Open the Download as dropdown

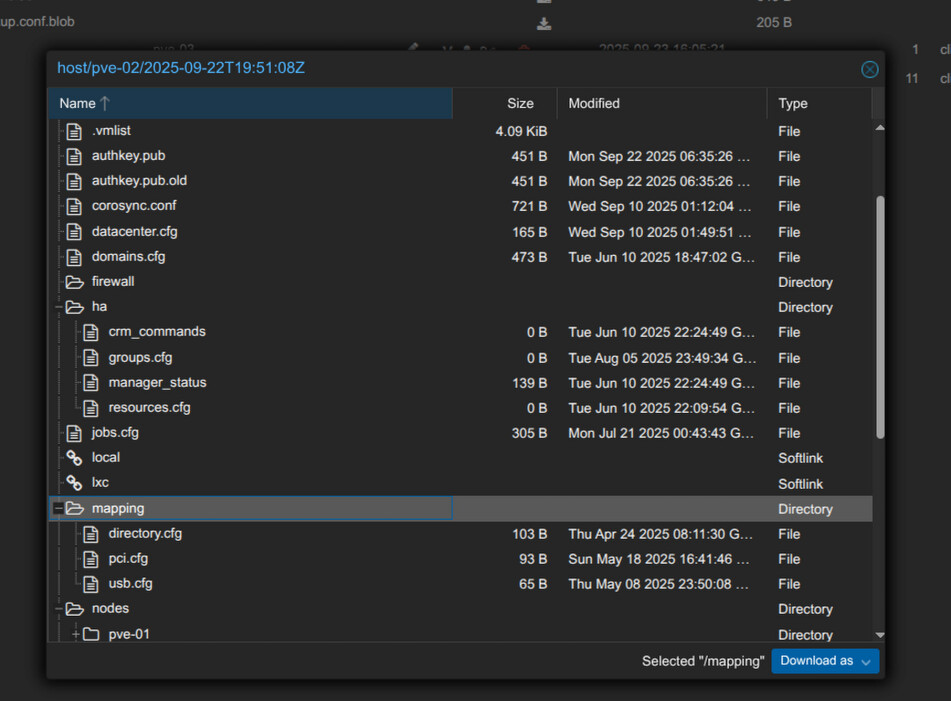coord(825,661)
